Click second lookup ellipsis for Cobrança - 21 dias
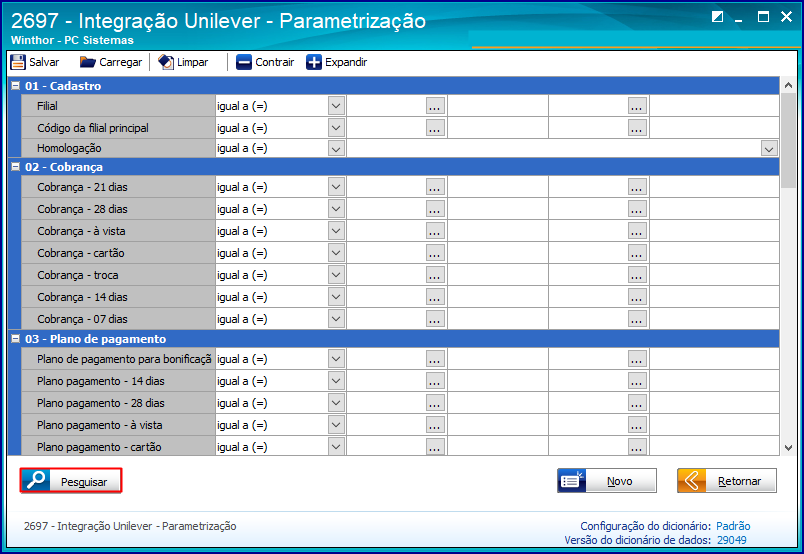Viewport: 804px width, 554px height. click(x=637, y=187)
